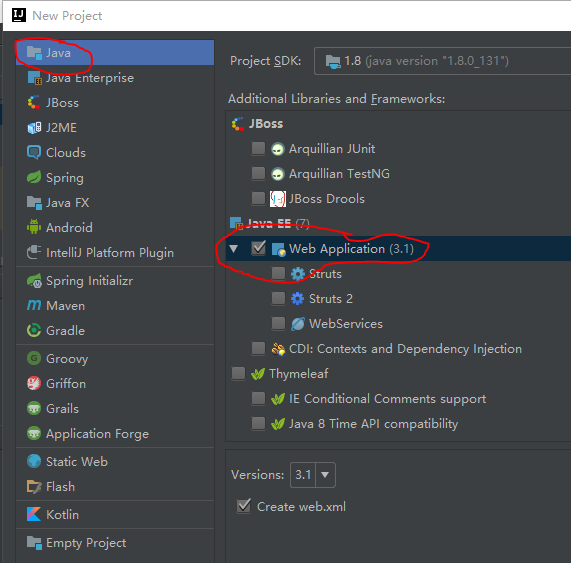Click the 'Struts 2' label
Screen dimensions: 571x563
[x=331, y=299]
